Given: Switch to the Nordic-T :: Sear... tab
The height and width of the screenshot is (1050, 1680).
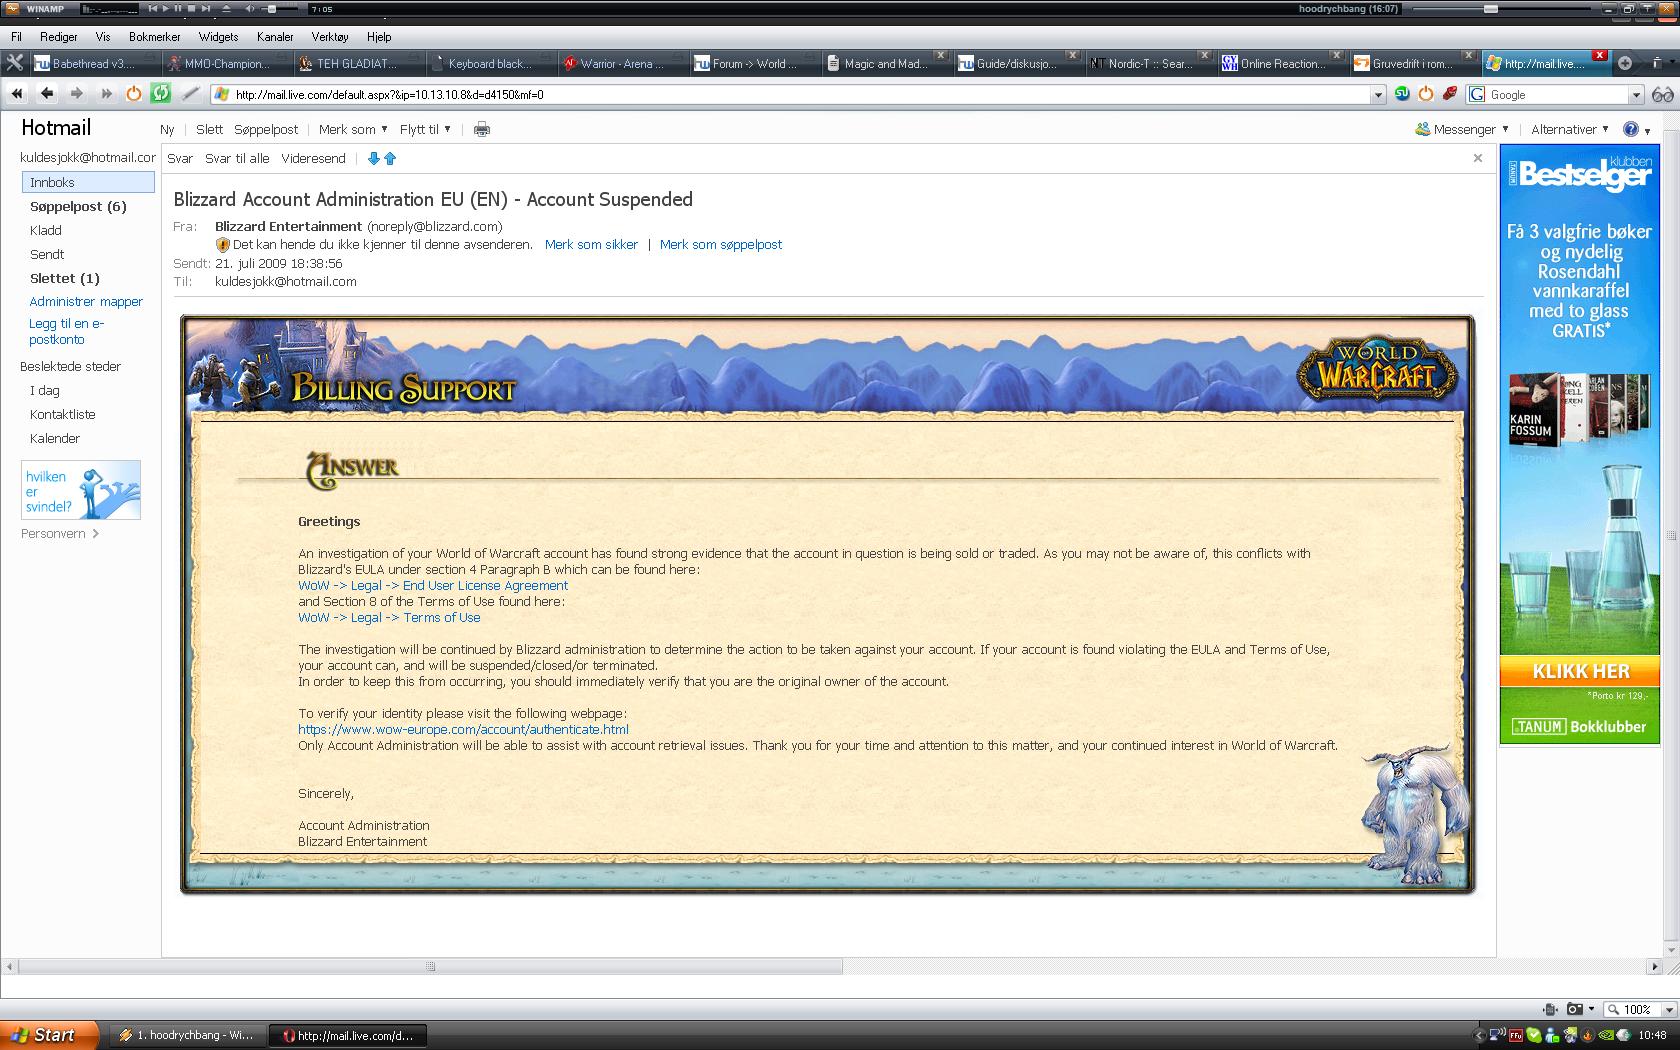Looking at the screenshot, I should point(1150,63).
